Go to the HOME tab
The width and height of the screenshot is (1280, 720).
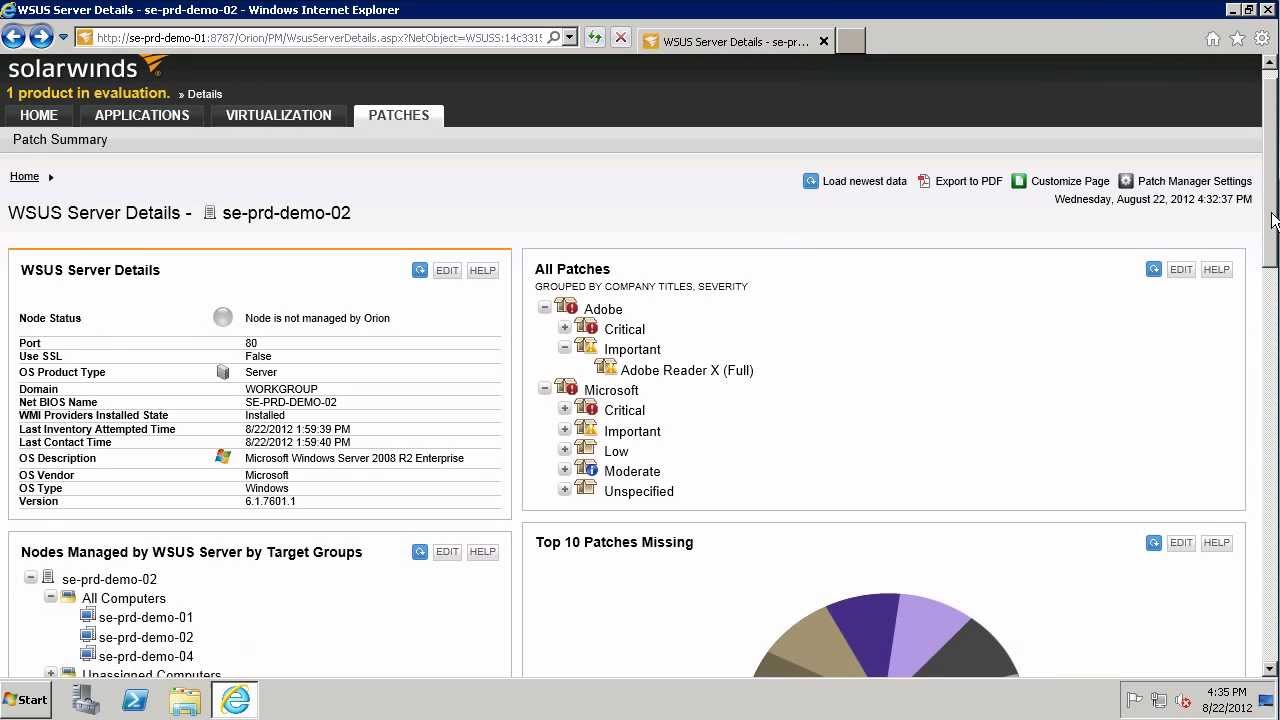point(39,115)
